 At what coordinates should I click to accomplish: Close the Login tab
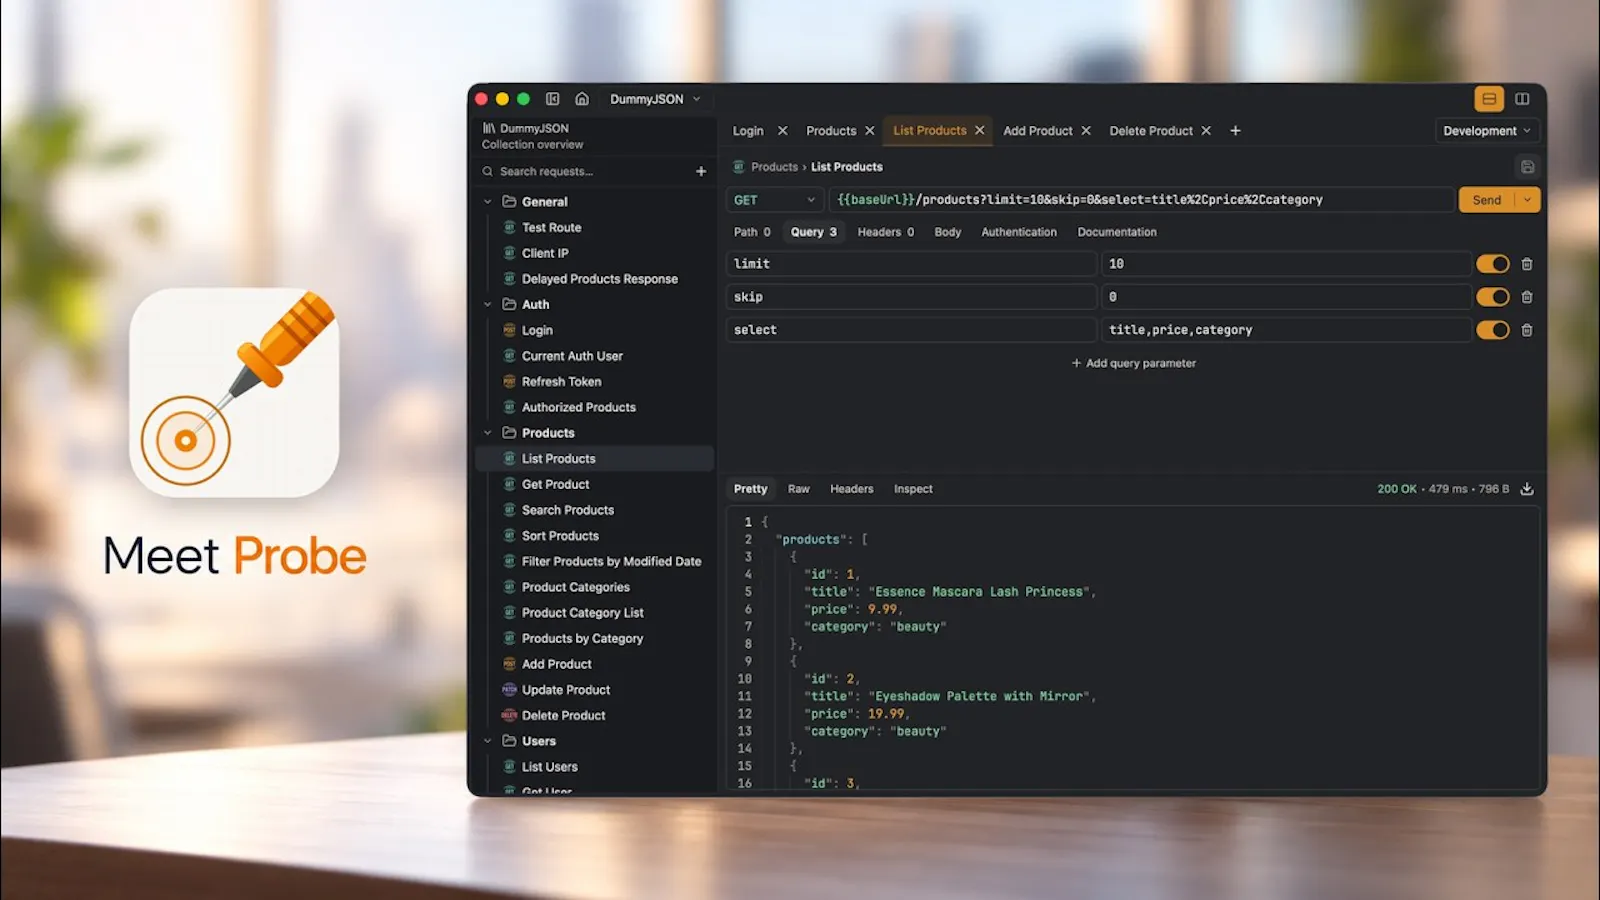point(782,131)
